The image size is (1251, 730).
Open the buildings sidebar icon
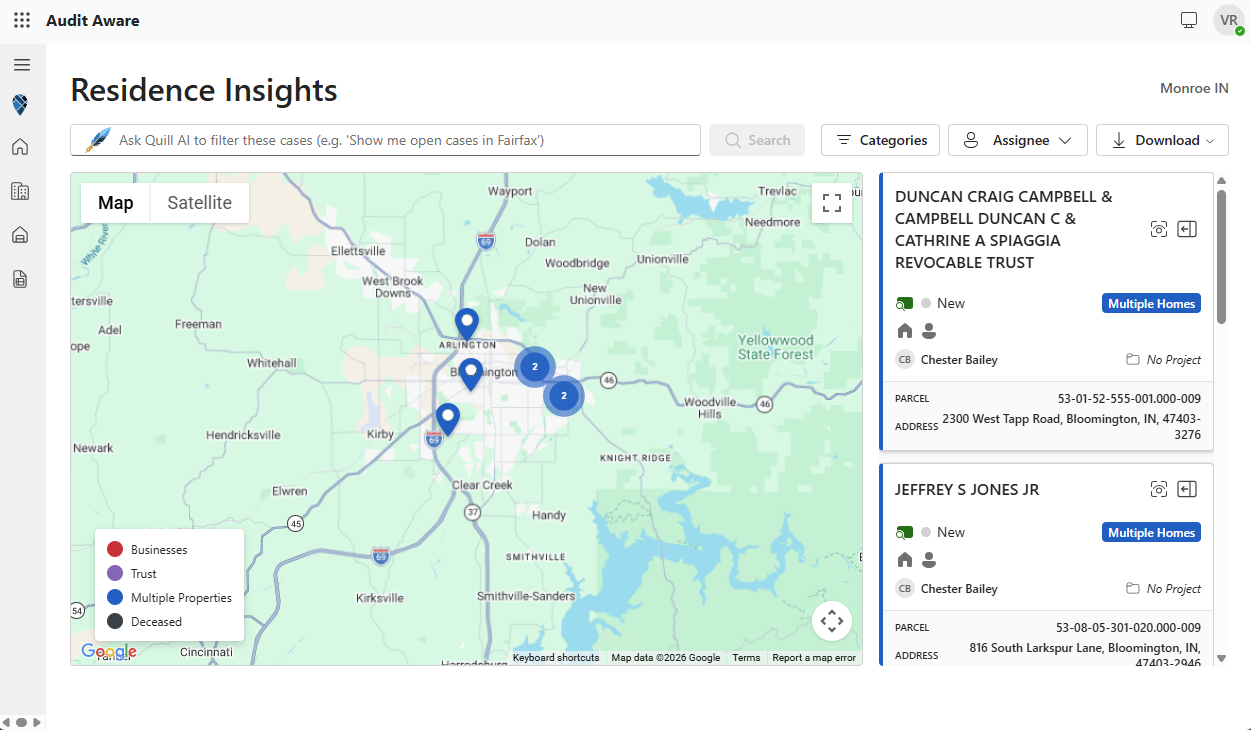(x=20, y=191)
